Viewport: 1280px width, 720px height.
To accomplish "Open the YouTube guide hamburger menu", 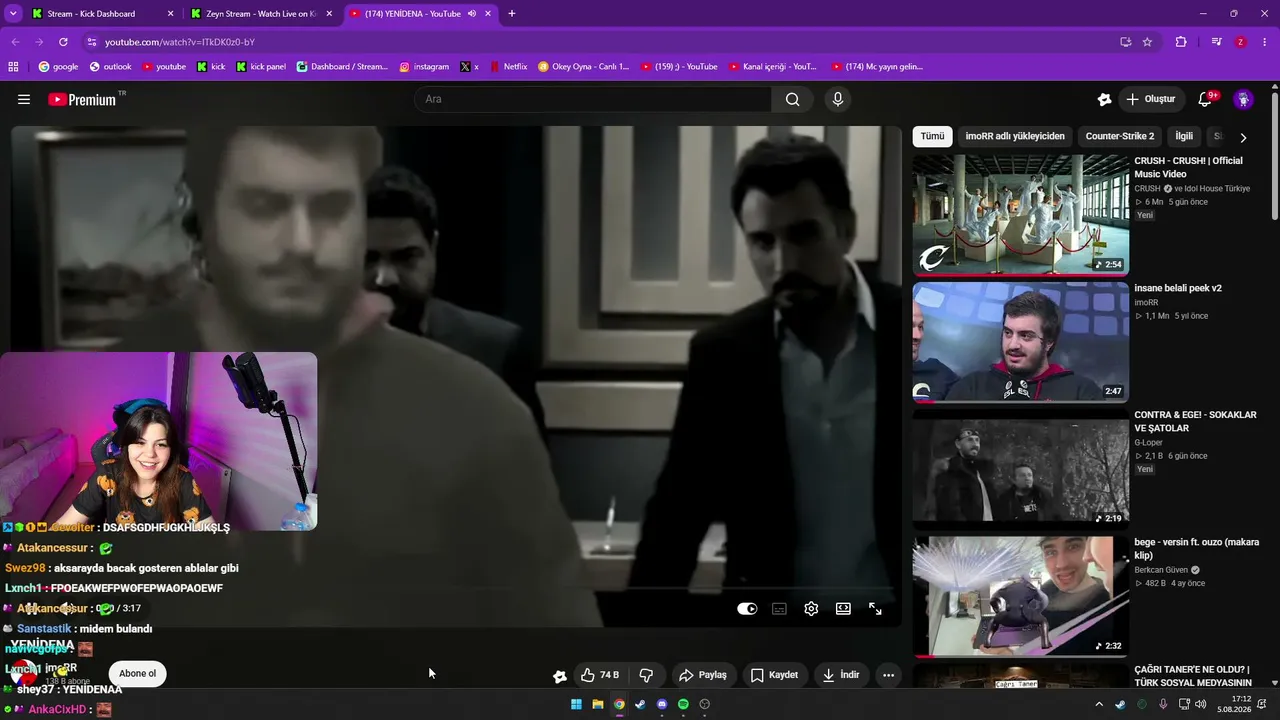I will pos(24,99).
